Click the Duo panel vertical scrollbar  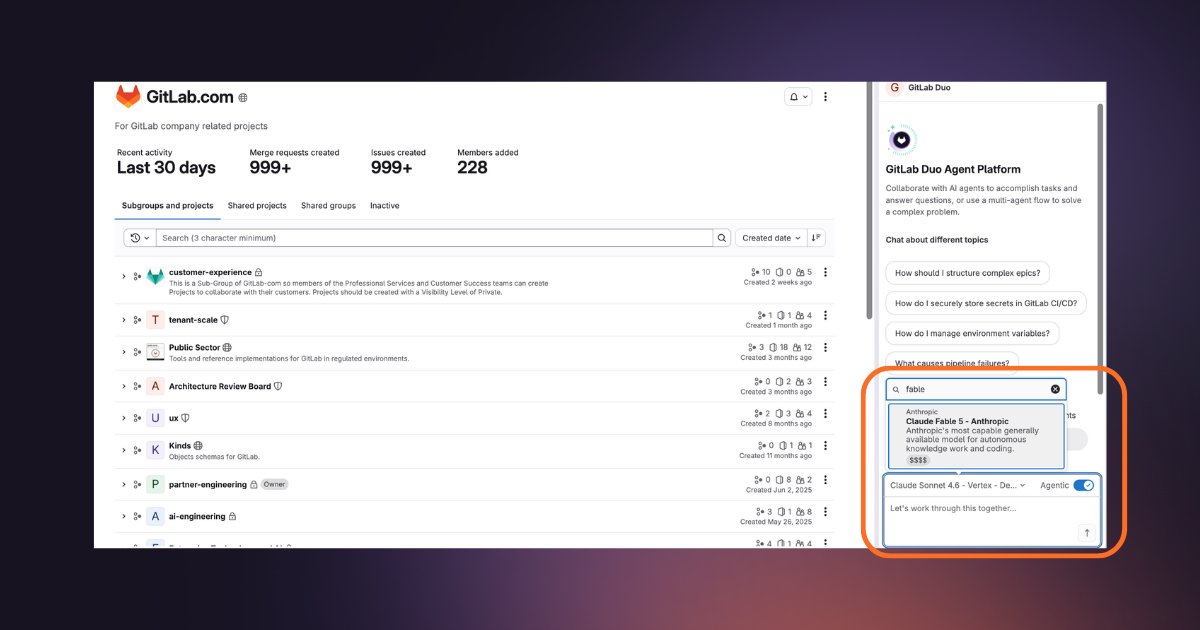pyautogui.click(x=1101, y=250)
